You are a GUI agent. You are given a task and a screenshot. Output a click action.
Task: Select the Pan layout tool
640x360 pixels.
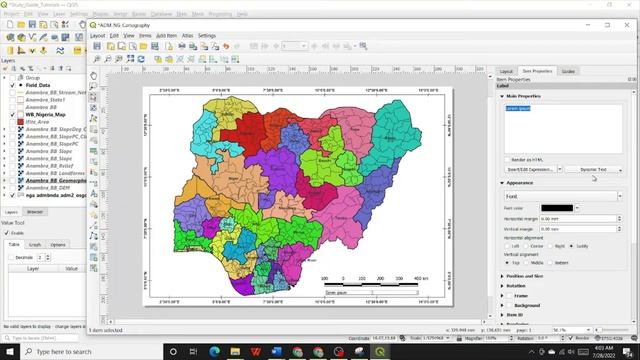93,76
